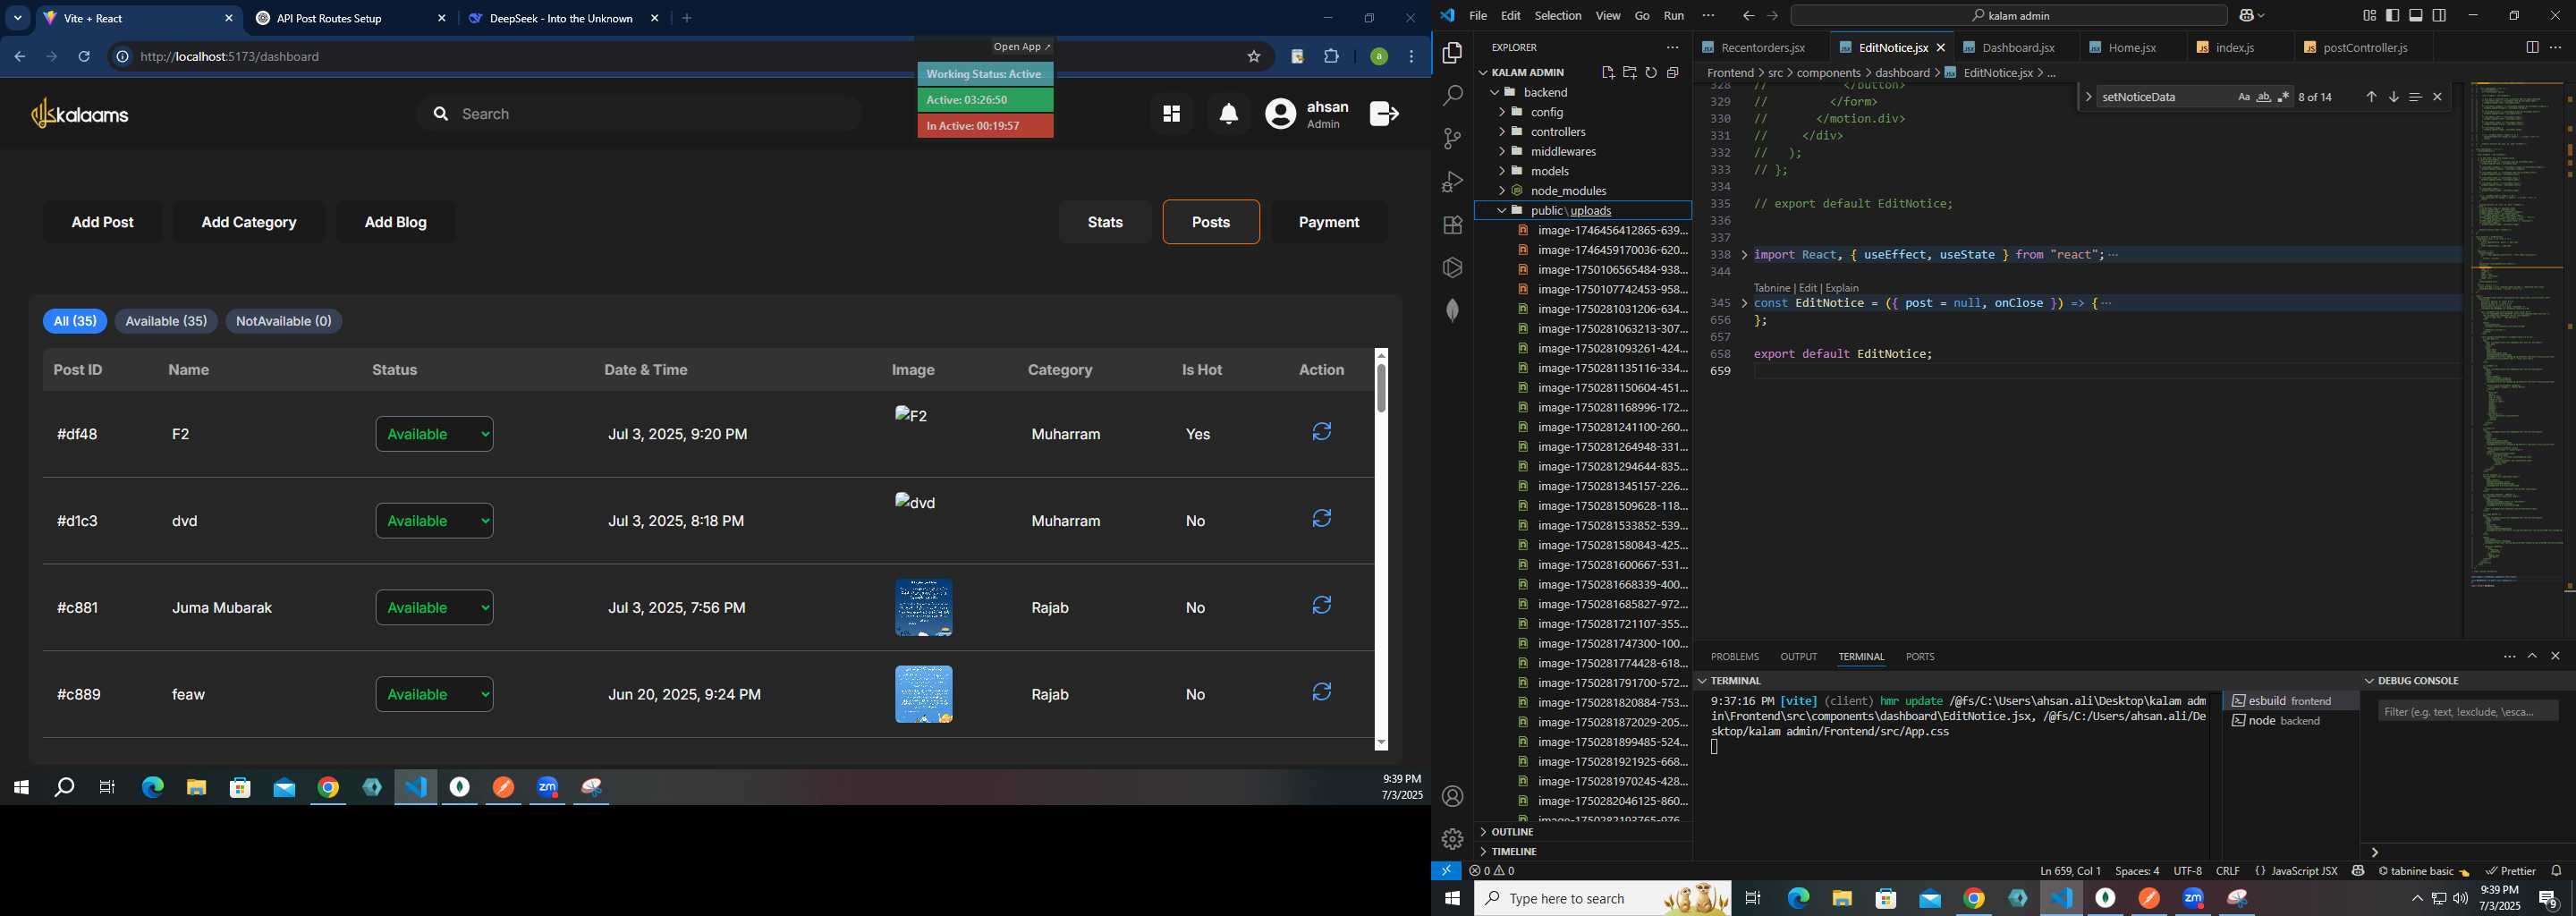Select the NotAvailable (0) filter pill
The image size is (2576, 916).
pyautogui.click(x=284, y=321)
